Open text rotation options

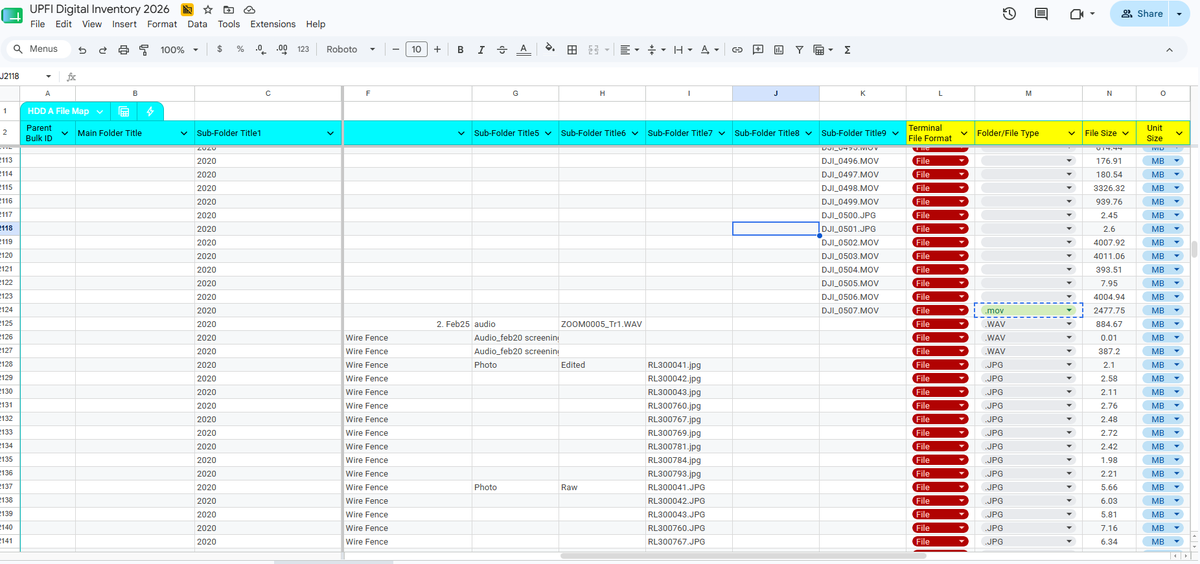tap(709, 49)
